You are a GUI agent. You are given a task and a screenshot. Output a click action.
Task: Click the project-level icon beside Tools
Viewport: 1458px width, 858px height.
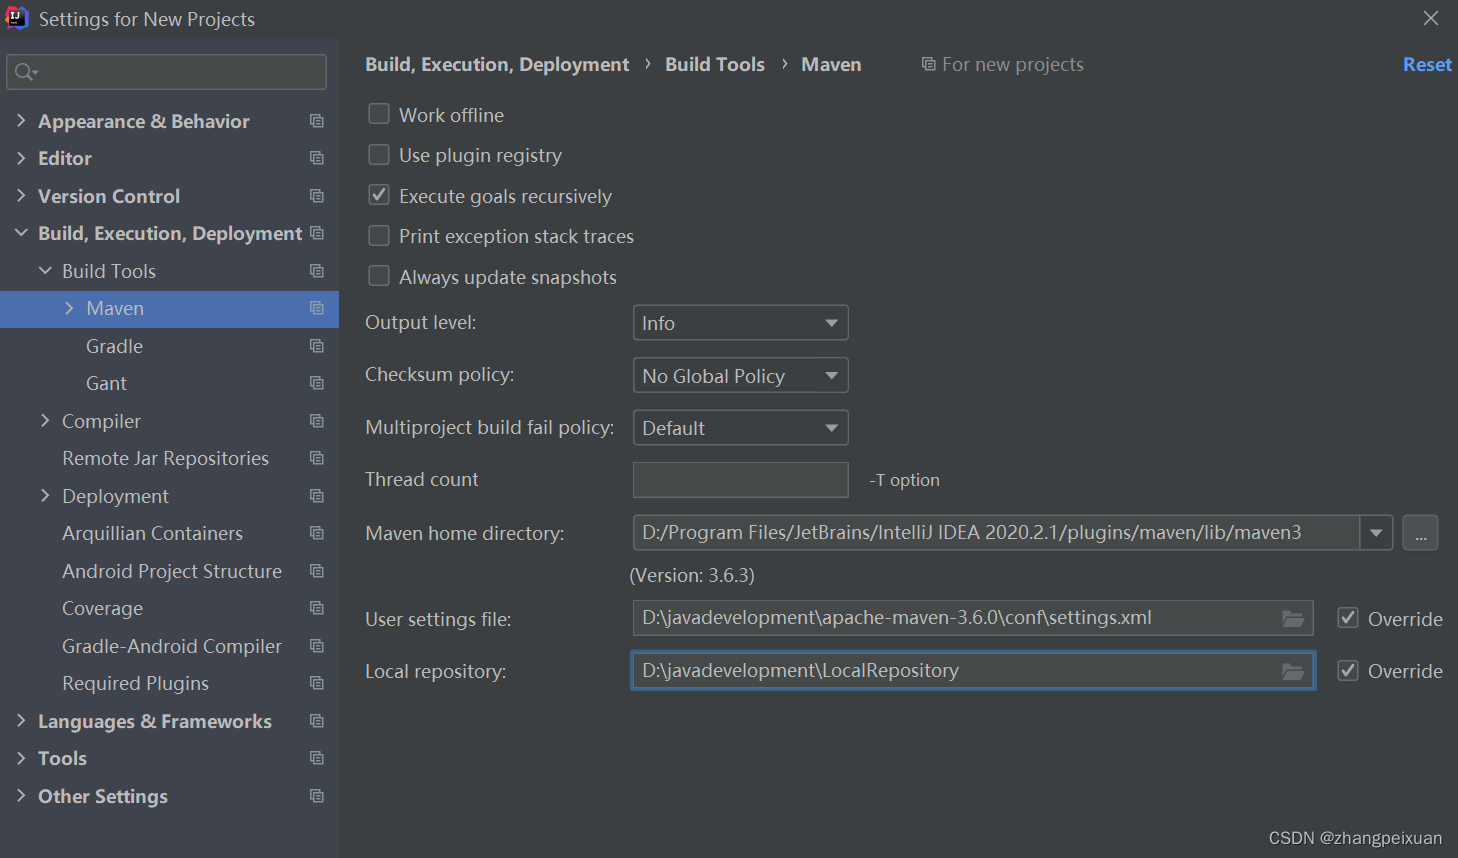point(317,758)
